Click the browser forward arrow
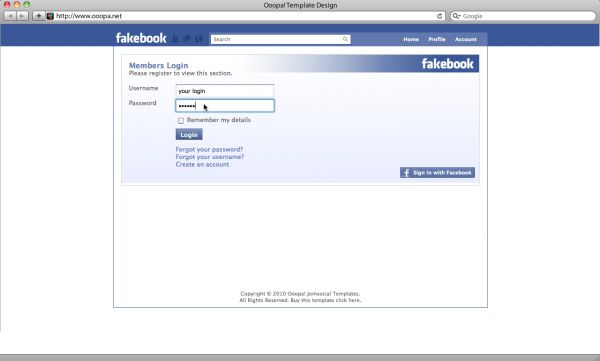This screenshot has width=600, height=361. [x=23, y=16]
